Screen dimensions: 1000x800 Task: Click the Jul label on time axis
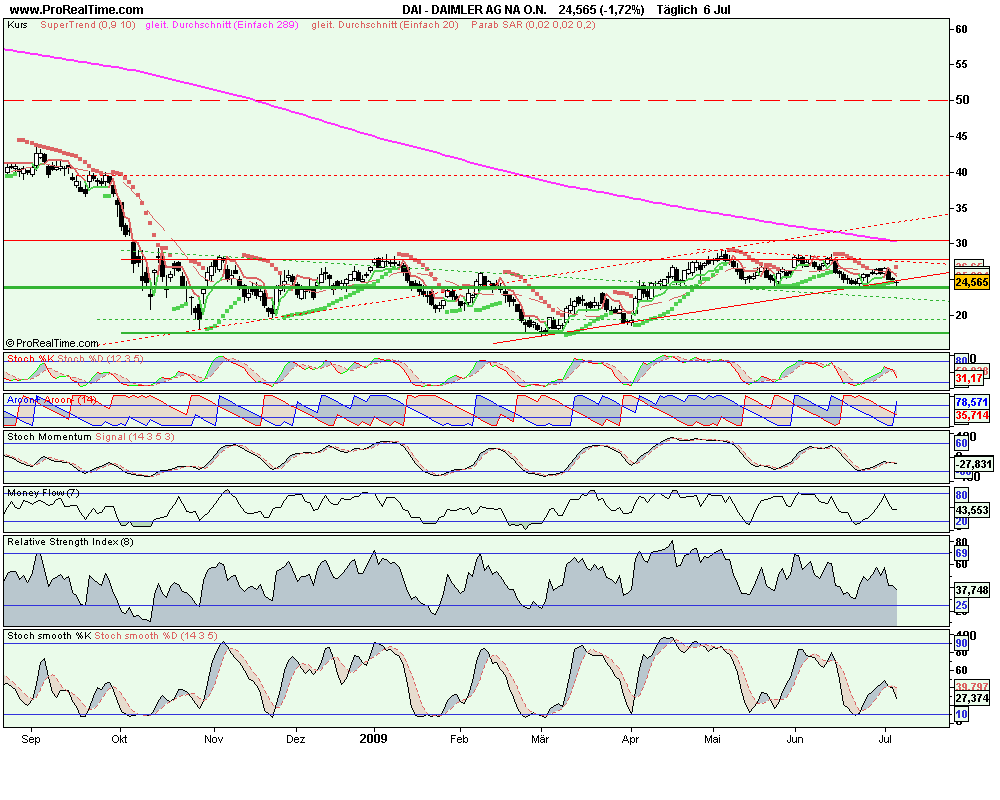coord(885,739)
